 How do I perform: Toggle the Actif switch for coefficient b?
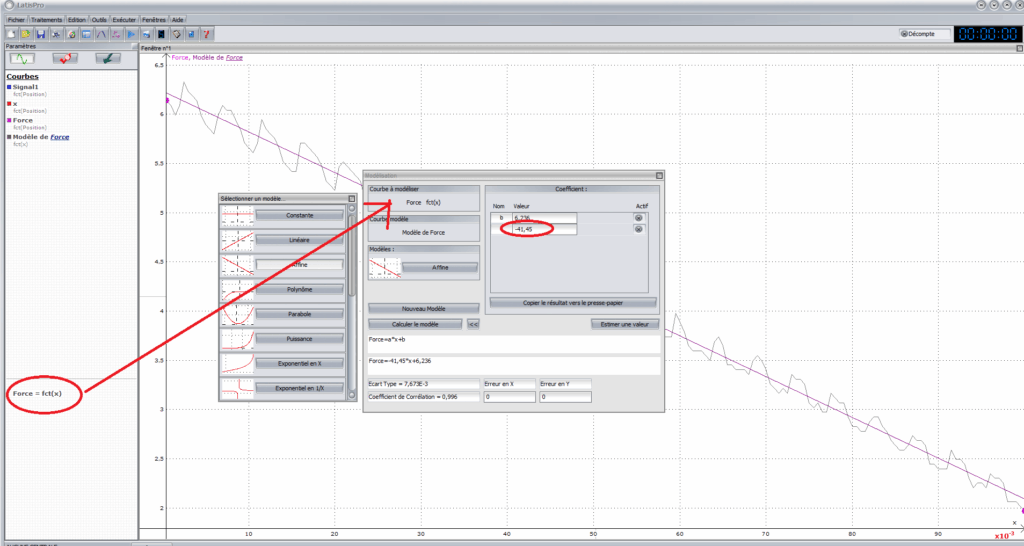(638, 217)
